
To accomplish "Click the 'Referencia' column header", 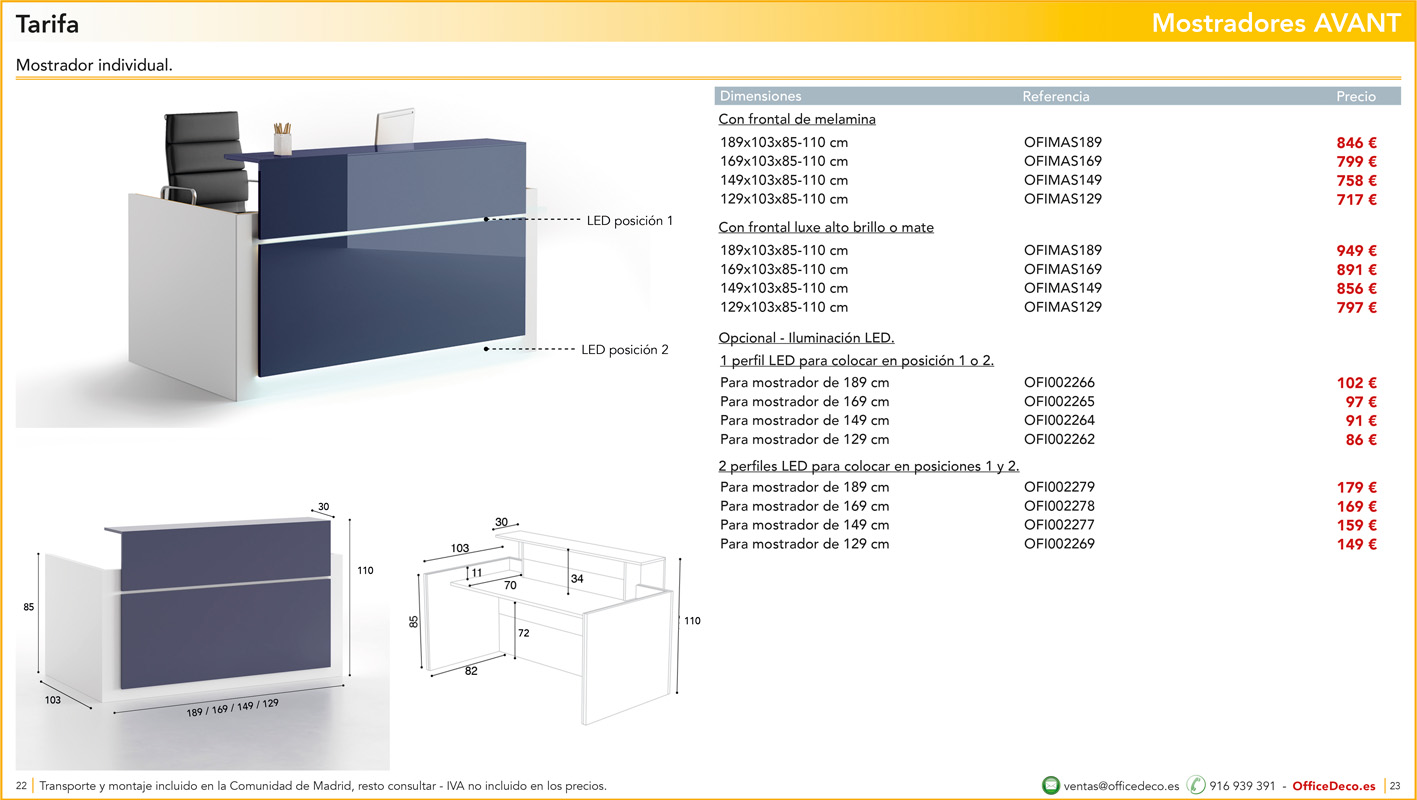I will [1056, 97].
